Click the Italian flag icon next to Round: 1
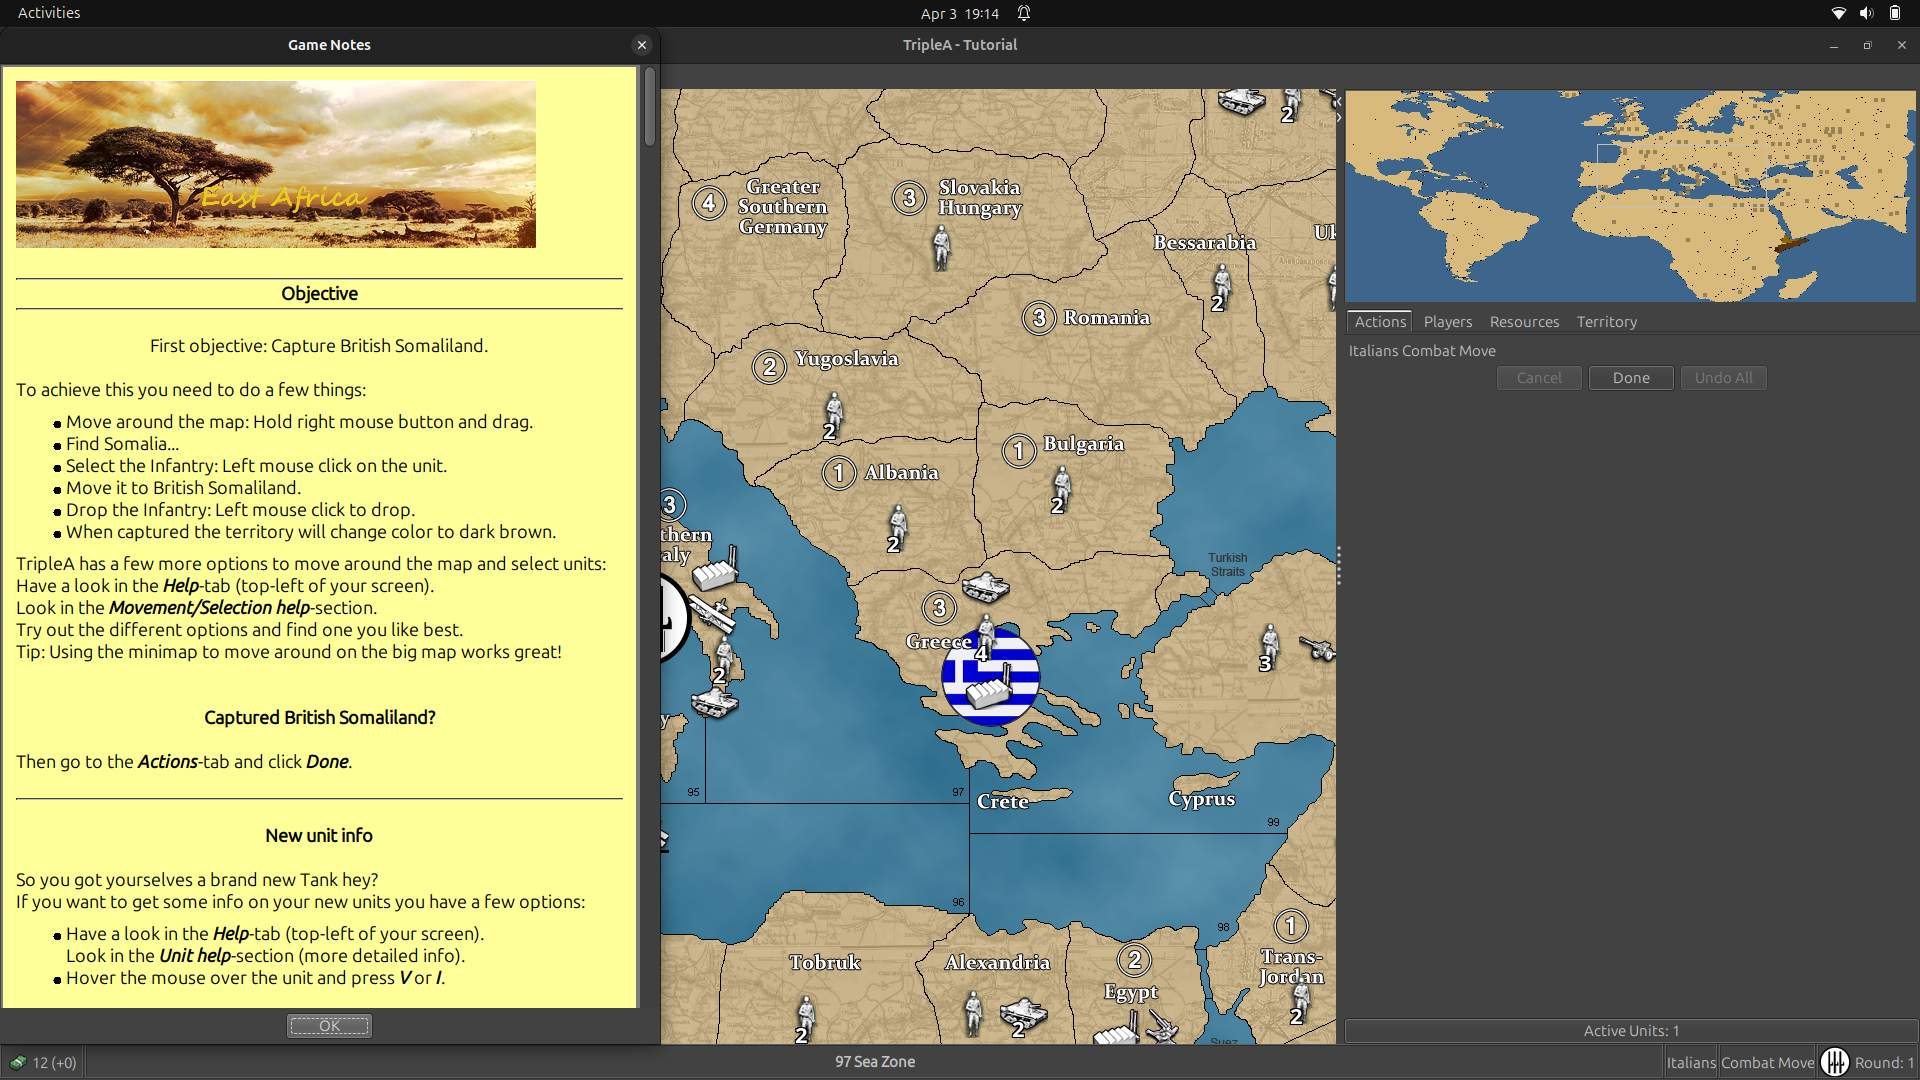 tap(1837, 1062)
